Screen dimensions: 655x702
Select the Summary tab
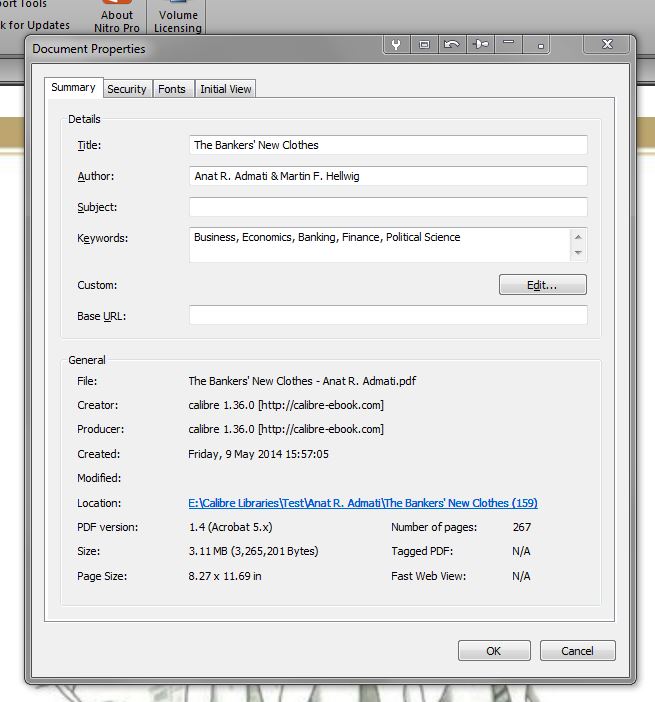point(73,87)
